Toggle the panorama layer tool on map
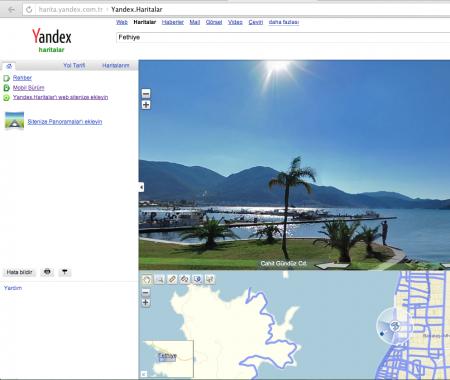Image resolution: width=450 pixels, height=380 pixels. [197, 279]
